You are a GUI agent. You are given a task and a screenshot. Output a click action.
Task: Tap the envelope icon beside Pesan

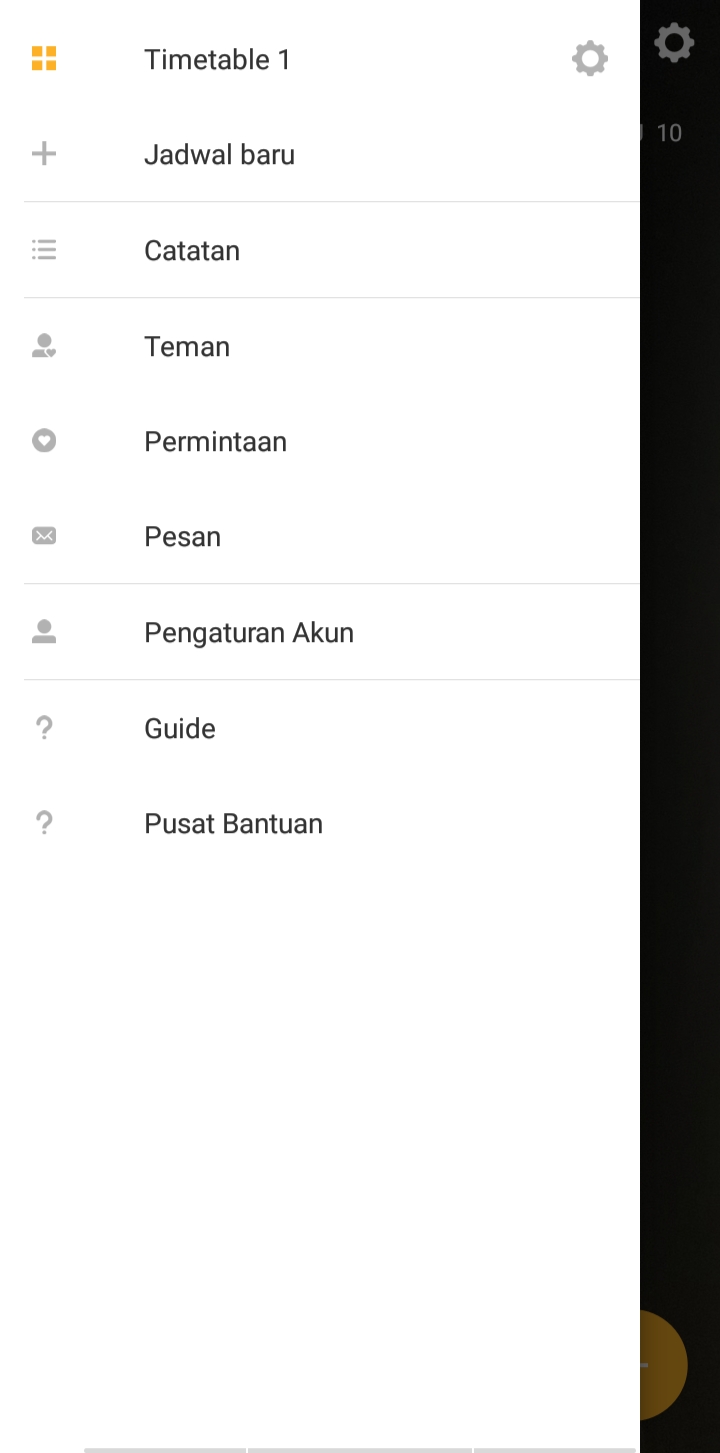pyautogui.click(x=44, y=536)
